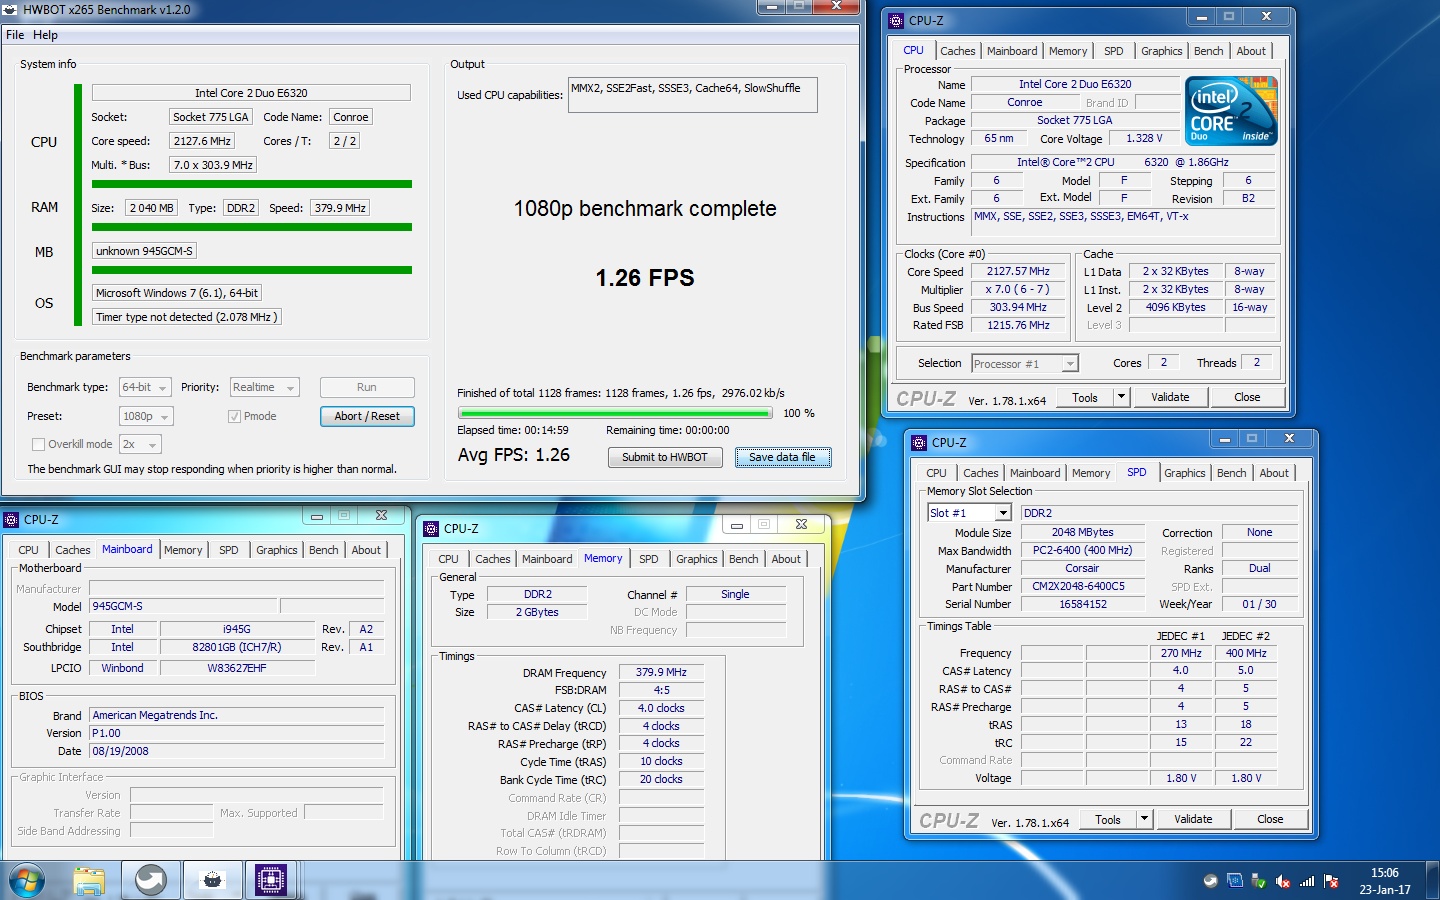The height and width of the screenshot is (900, 1440).
Task: Click FSB:DRAM ratio value '4:5'
Action: point(661,690)
